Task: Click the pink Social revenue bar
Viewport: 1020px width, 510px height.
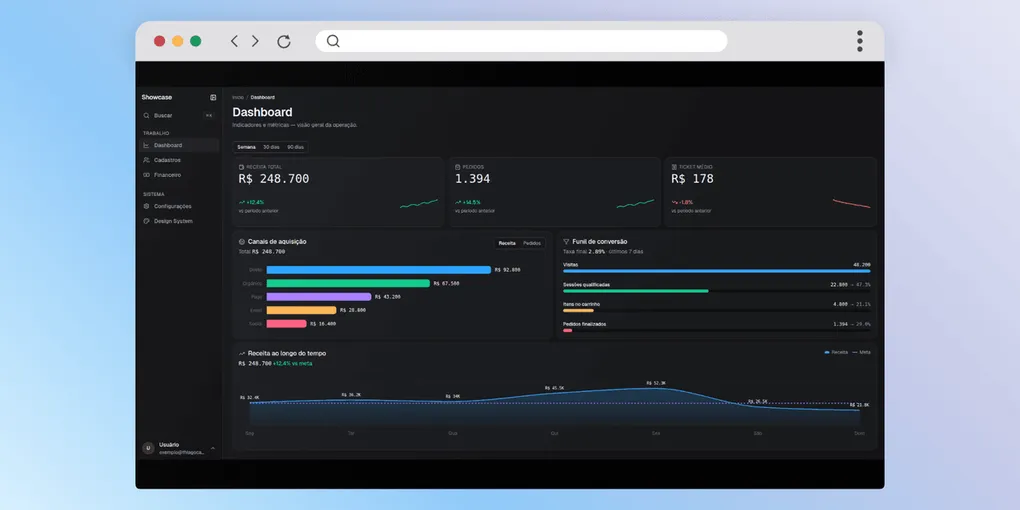Action: [x=286, y=323]
